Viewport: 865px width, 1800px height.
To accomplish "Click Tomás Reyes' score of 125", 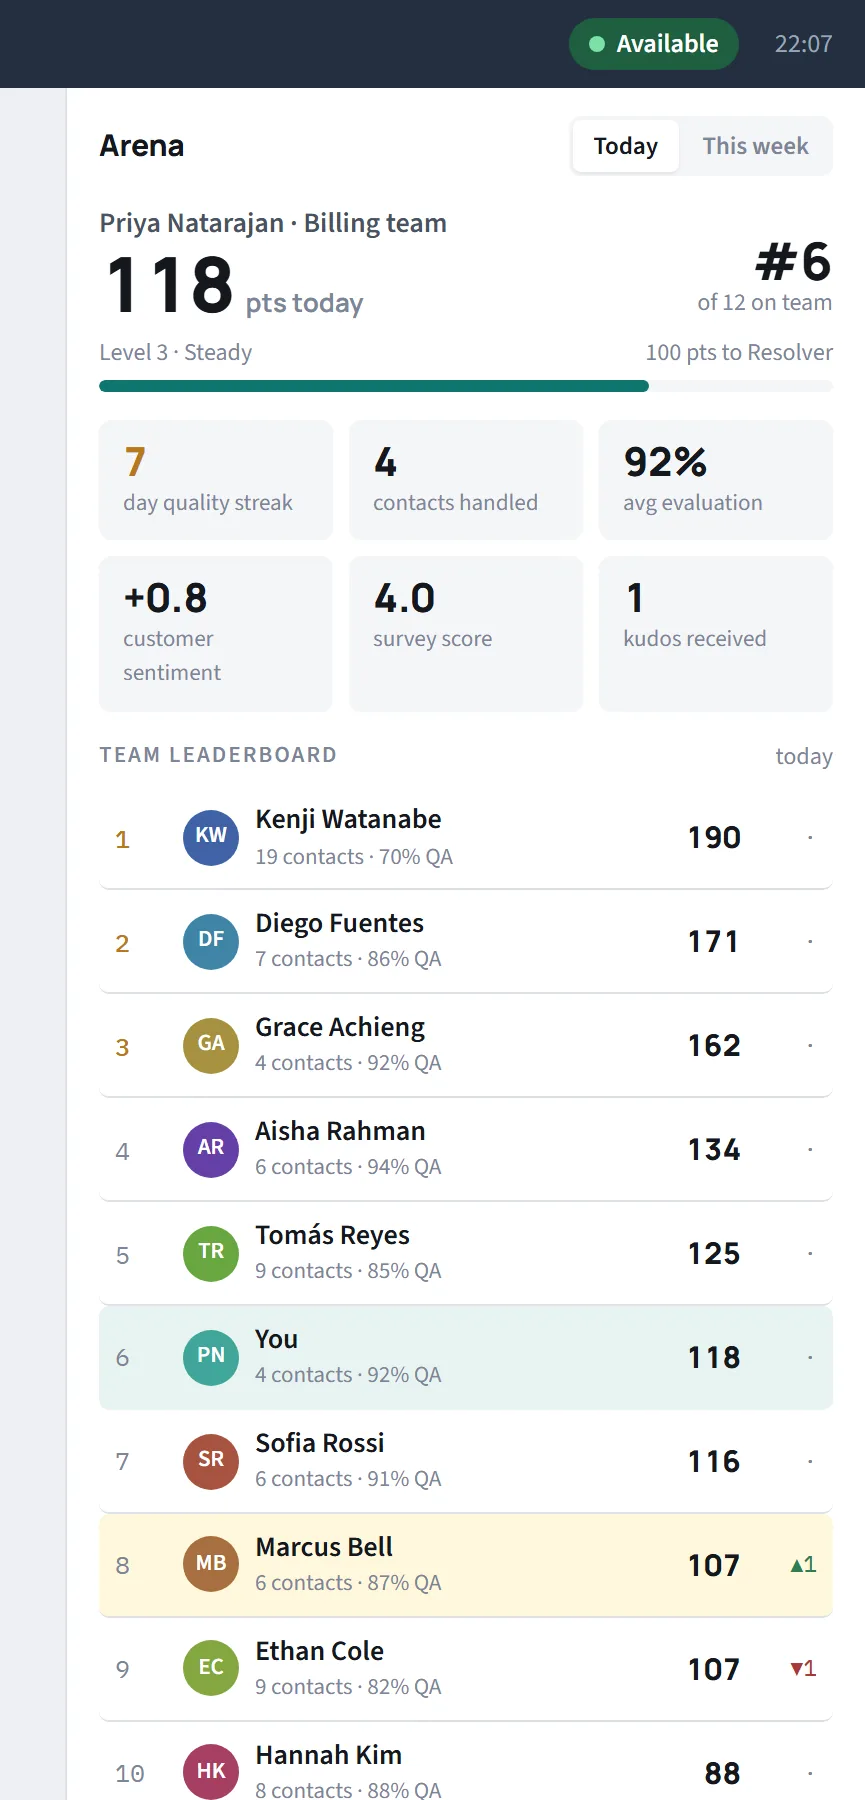I will tap(714, 1254).
